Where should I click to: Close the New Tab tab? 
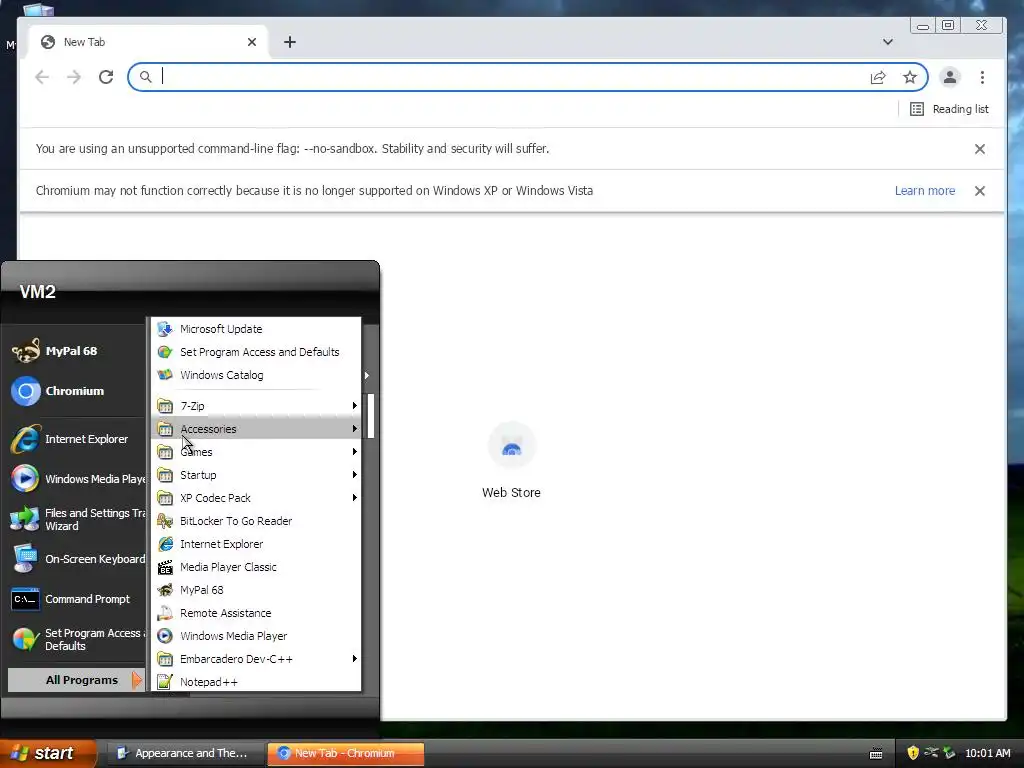(252, 42)
